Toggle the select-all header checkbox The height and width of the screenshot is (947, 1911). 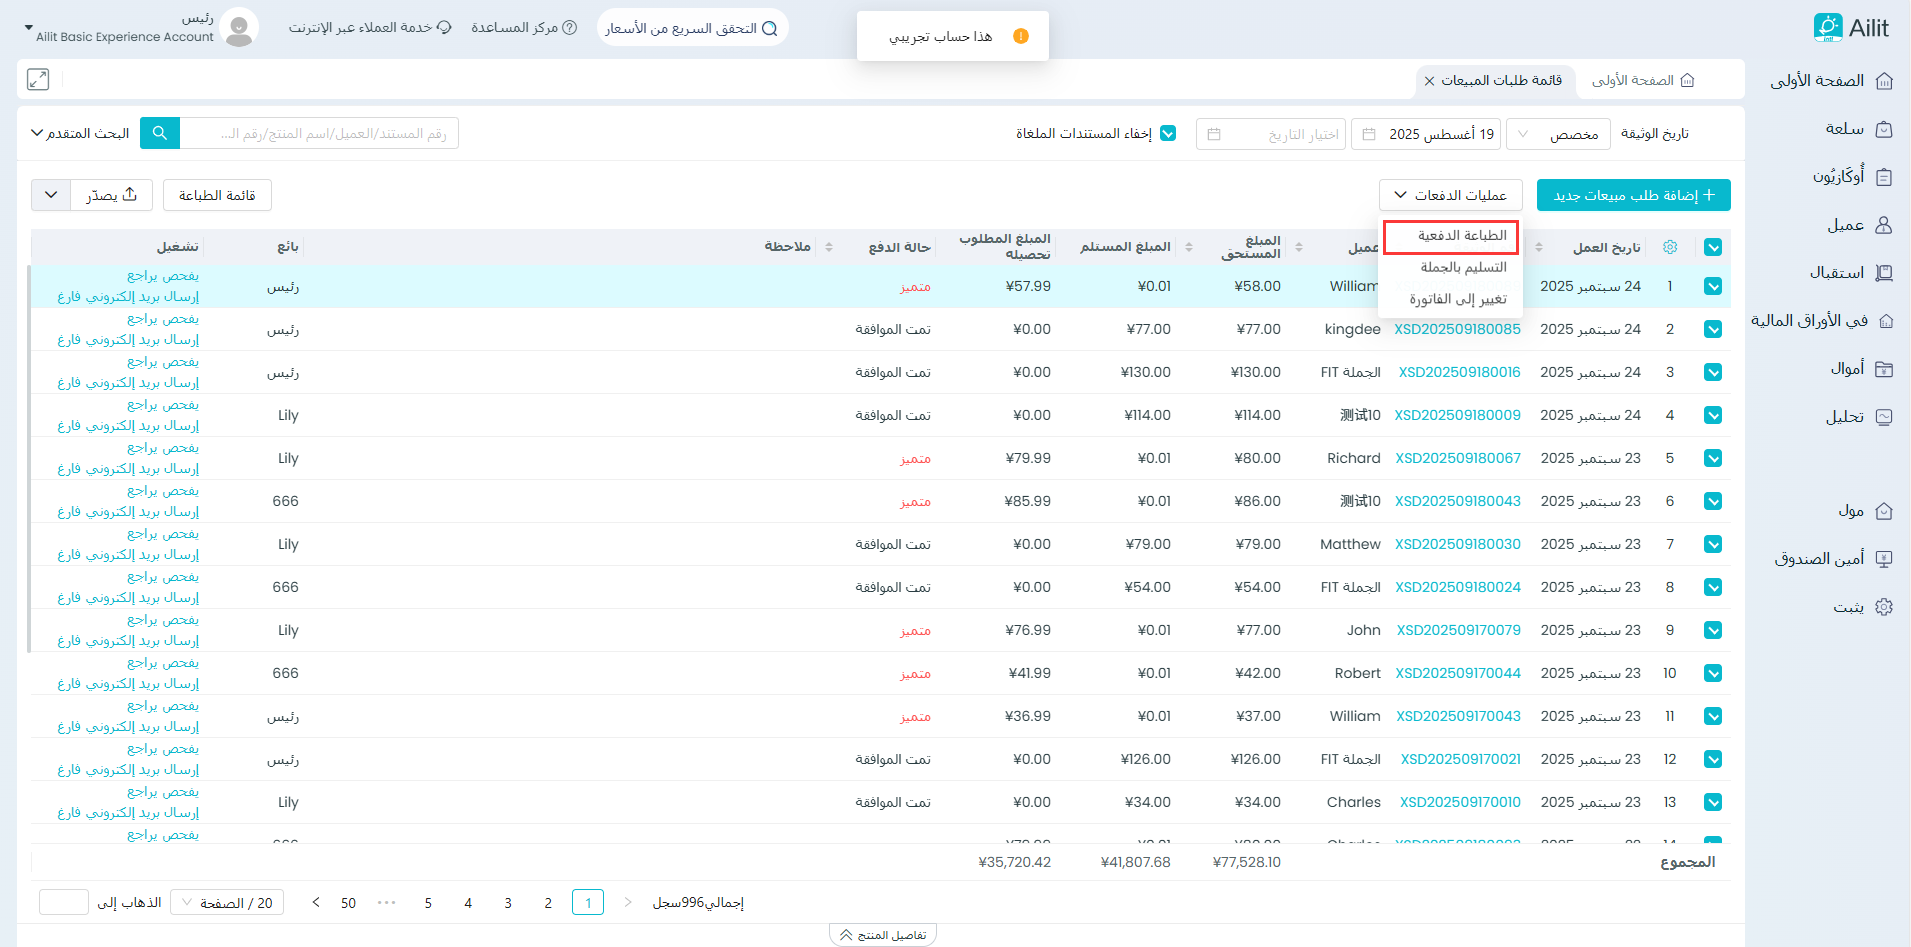pyautogui.click(x=1713, y=247)
